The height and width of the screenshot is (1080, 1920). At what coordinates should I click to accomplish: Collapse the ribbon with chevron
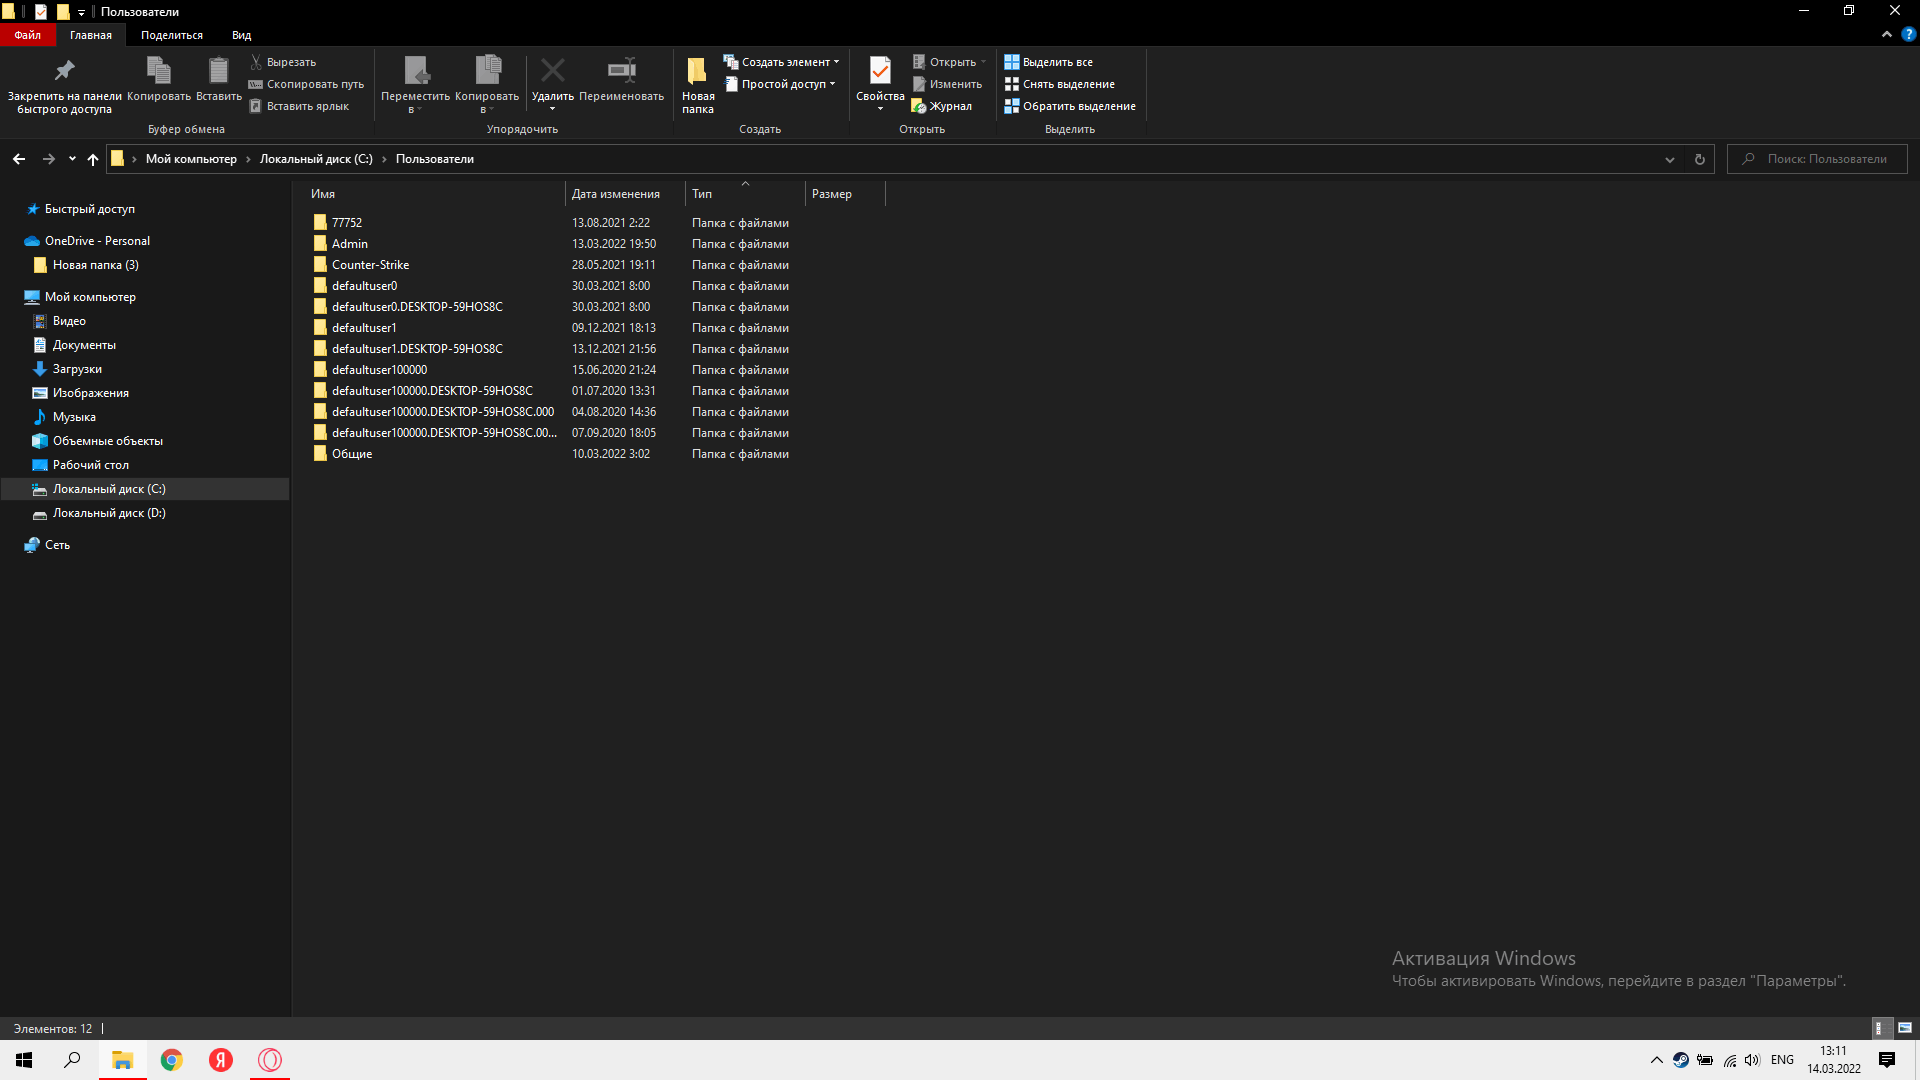(x=1886, y=34)
